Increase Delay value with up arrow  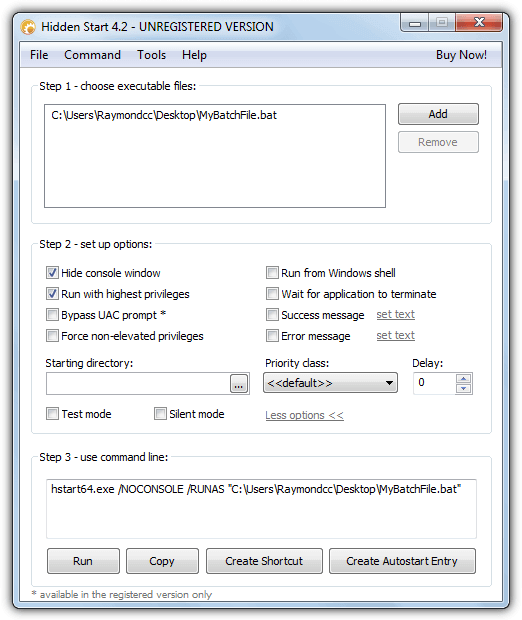pyautogui.click(x=463, y=379)
